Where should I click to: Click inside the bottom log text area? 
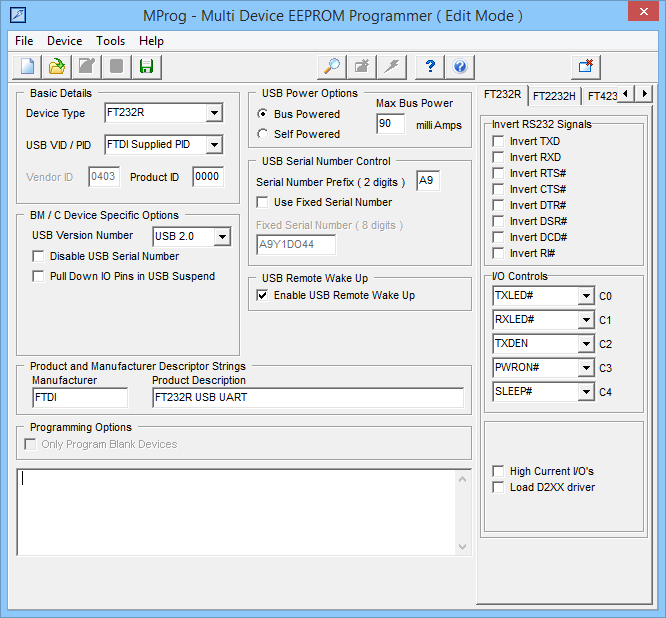point(236,512)
